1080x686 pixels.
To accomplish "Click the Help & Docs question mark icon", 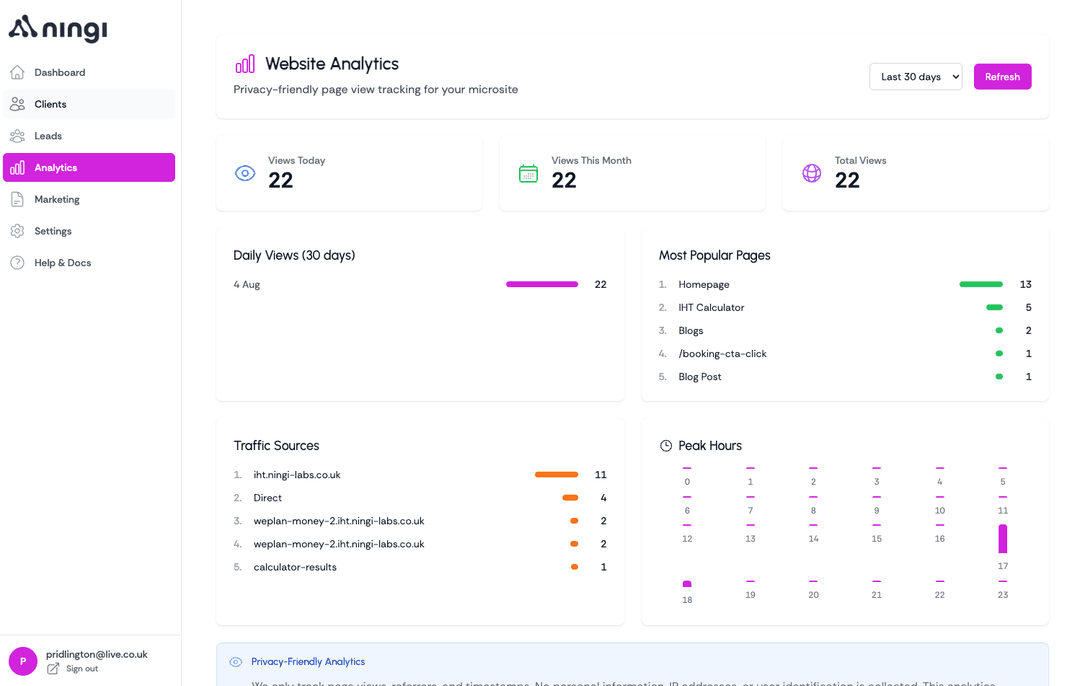I will coord(16,262).
